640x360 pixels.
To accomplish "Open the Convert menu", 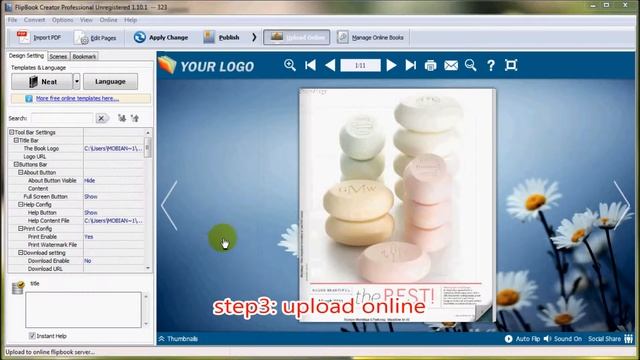I will pos(34,20).
